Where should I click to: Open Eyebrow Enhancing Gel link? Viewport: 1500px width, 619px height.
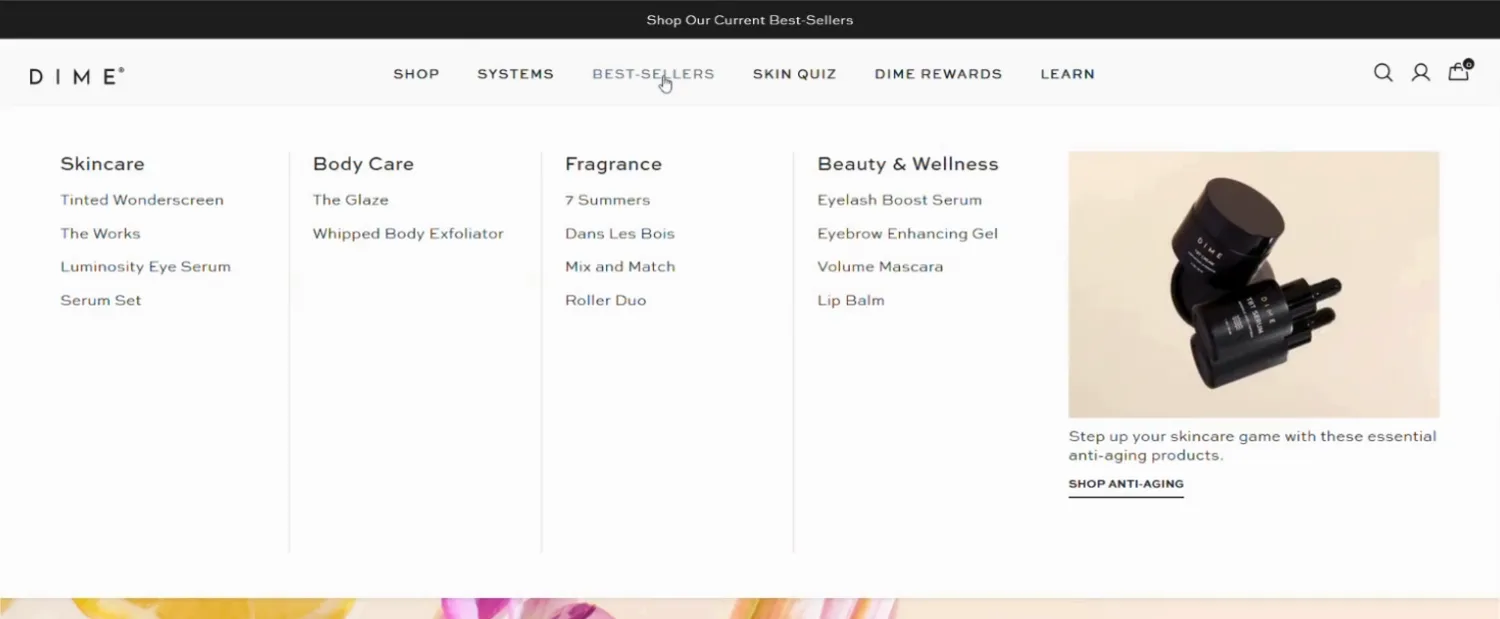907,233
